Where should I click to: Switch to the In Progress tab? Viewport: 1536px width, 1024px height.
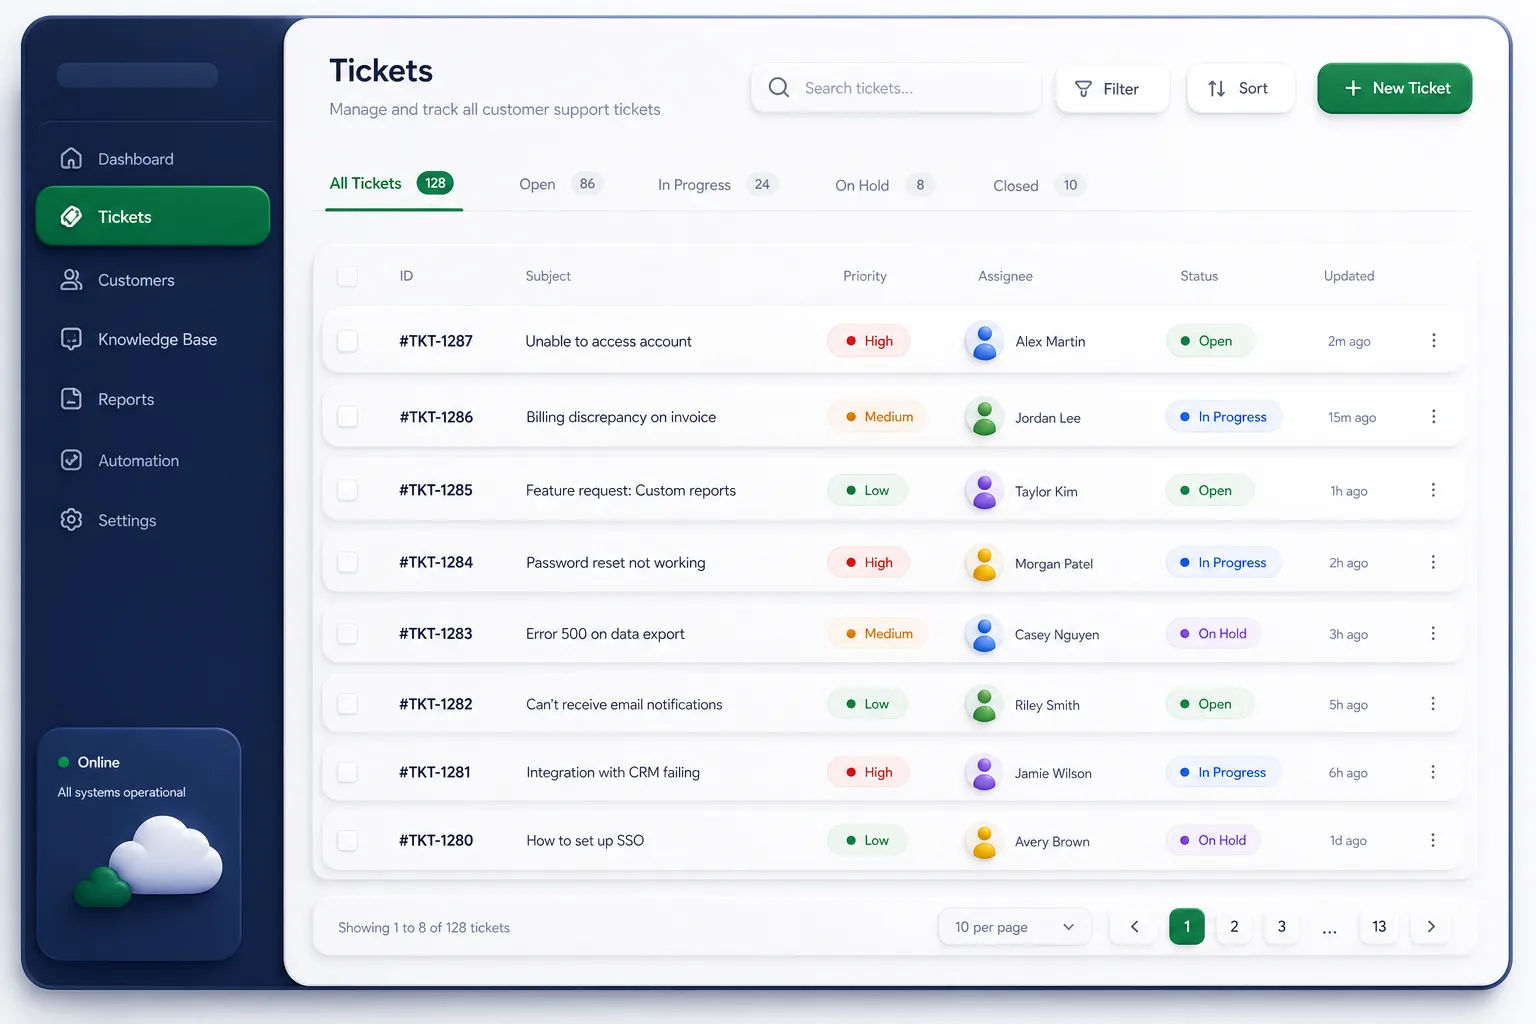tap(716, 184)
